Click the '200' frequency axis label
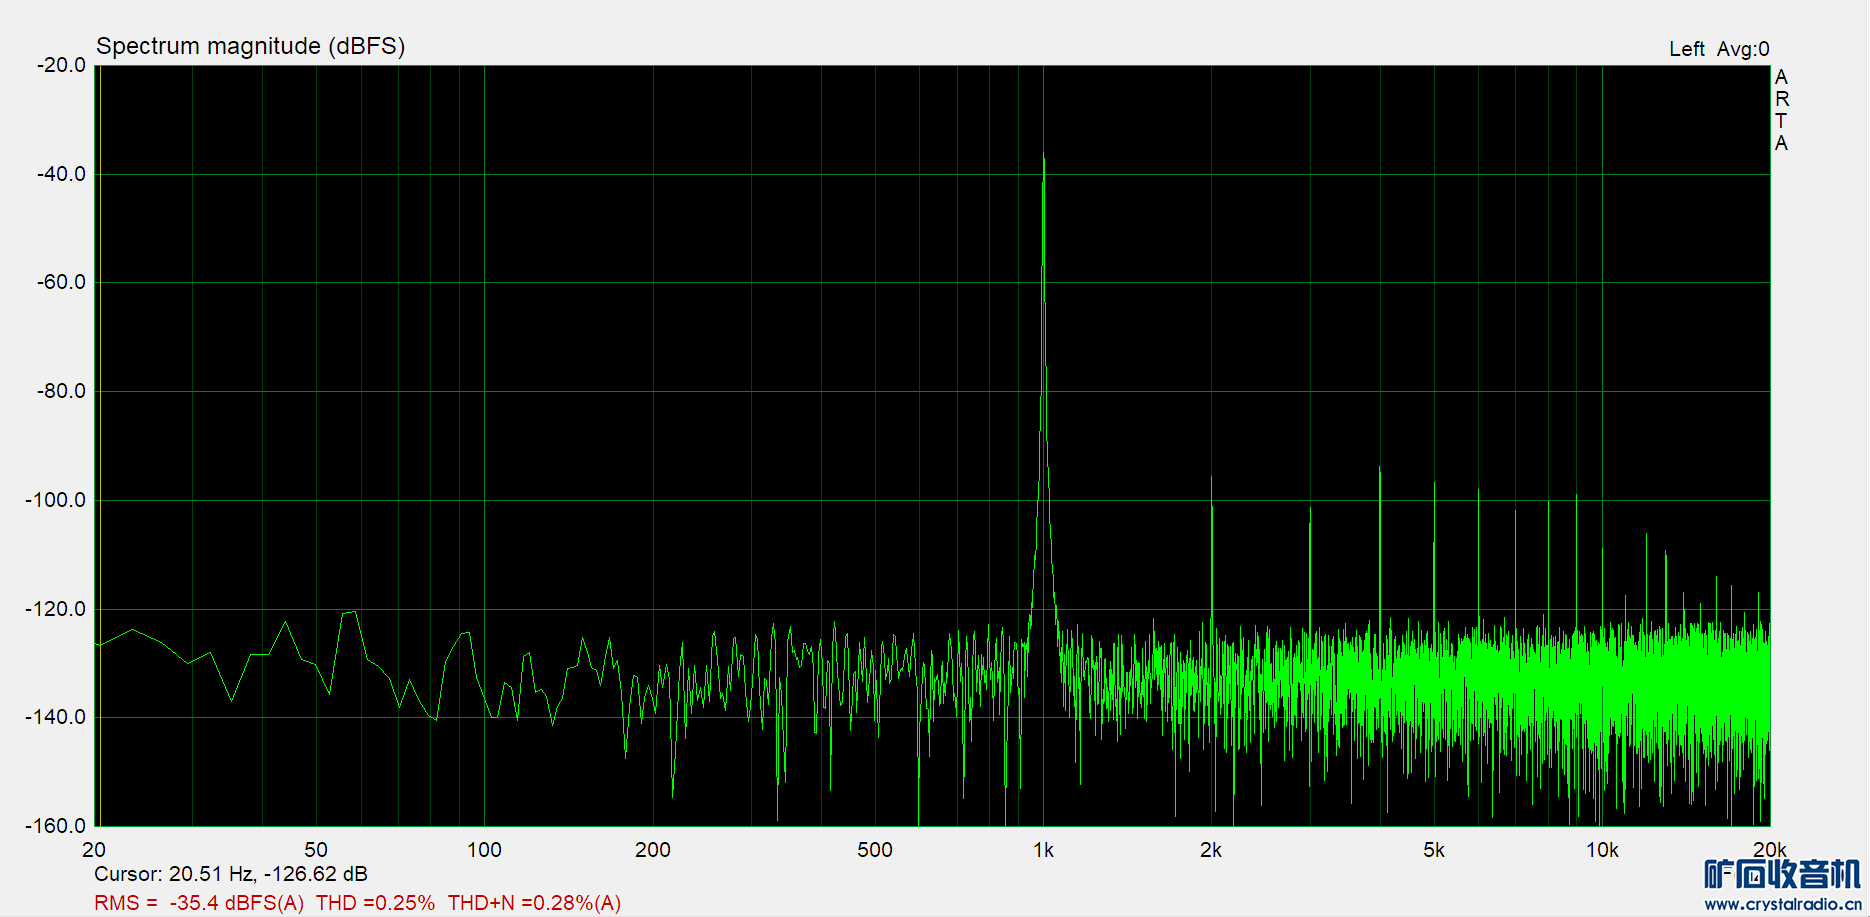 click(x=653, y=850)
